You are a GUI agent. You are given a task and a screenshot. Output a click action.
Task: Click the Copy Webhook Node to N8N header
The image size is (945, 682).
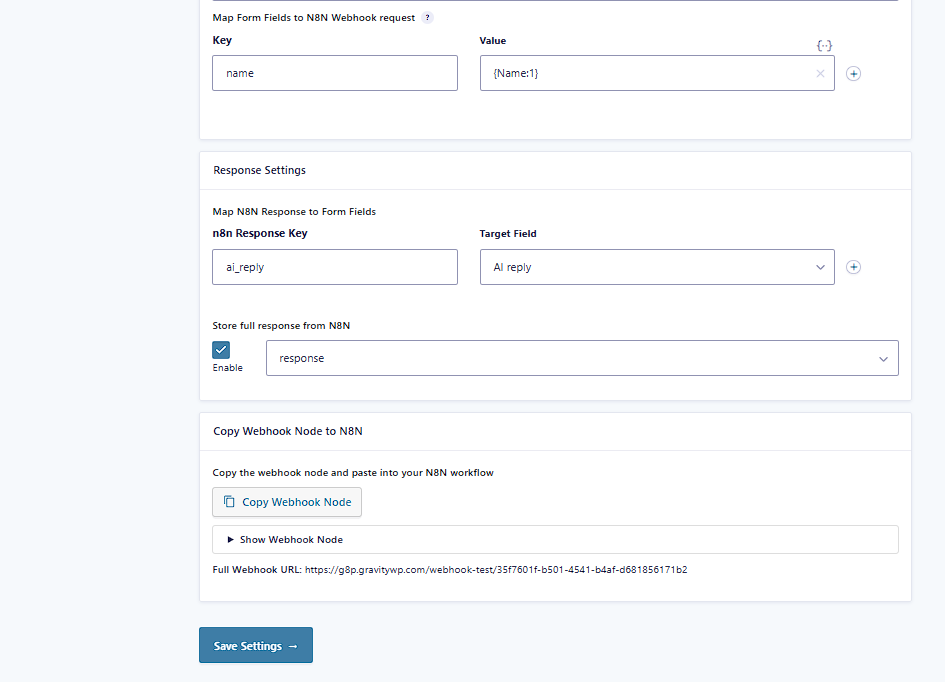point(287,431)
